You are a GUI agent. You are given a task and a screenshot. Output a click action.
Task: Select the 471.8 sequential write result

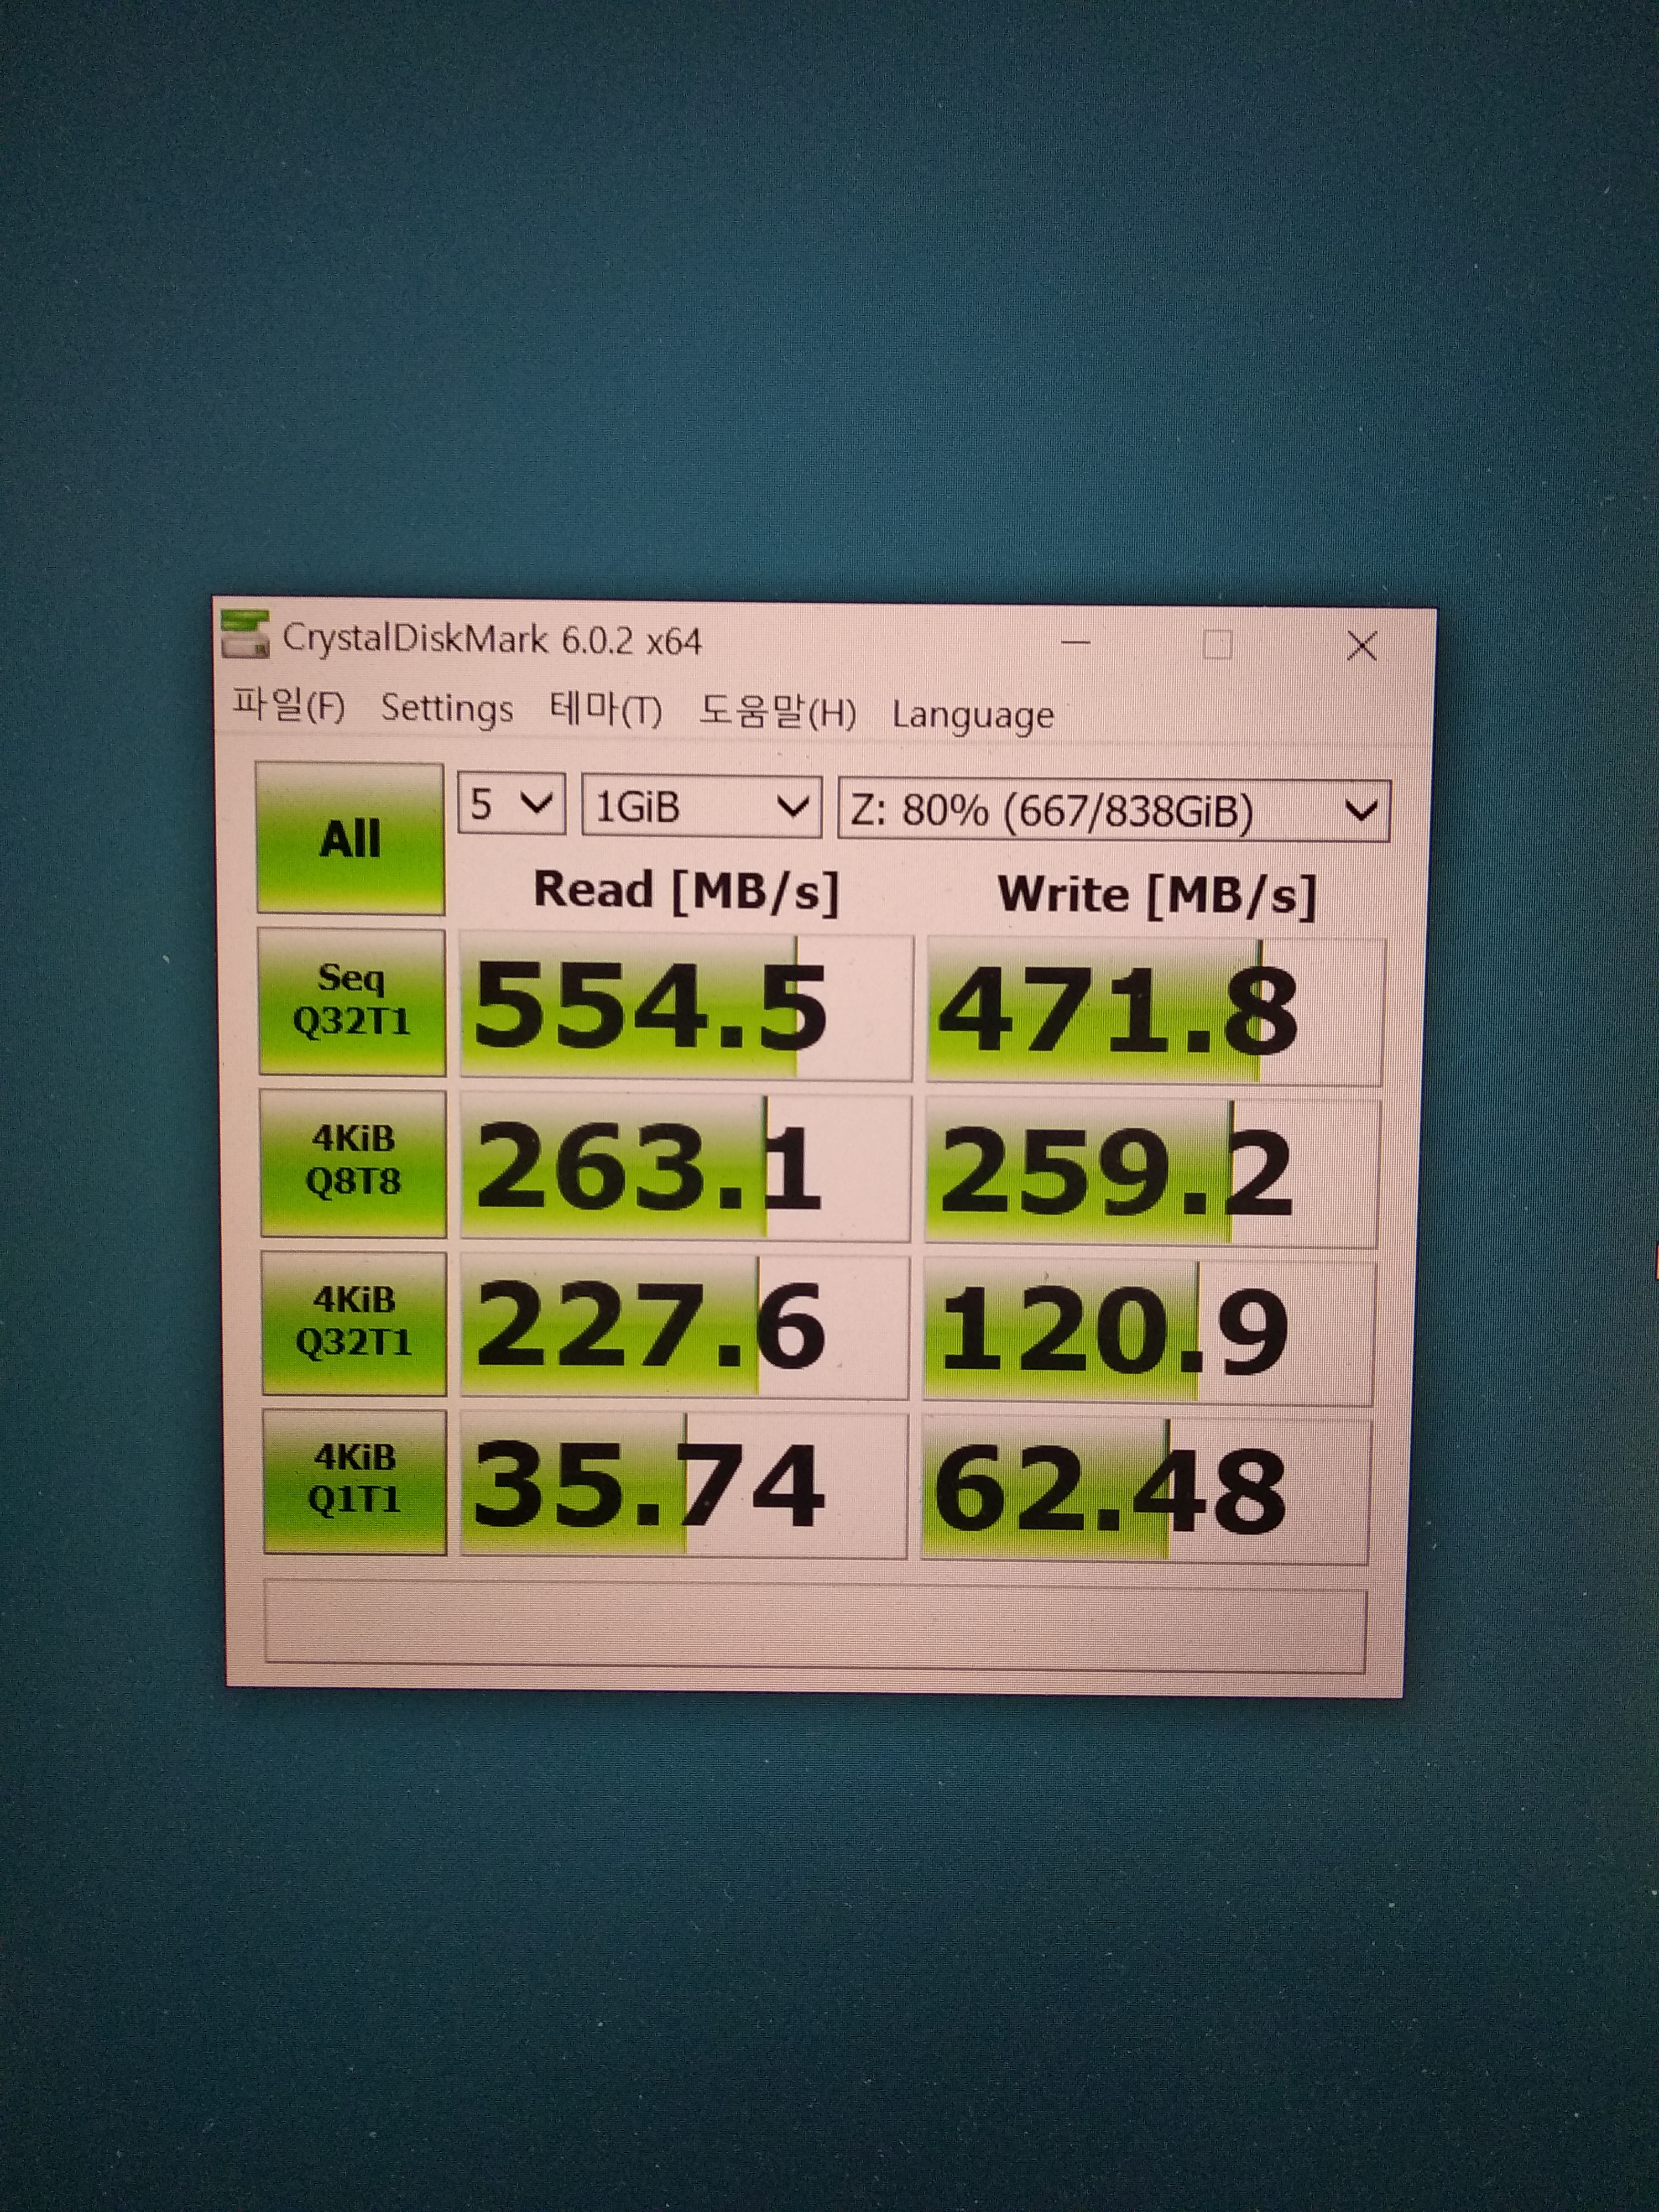(x=1155, y=1012)
